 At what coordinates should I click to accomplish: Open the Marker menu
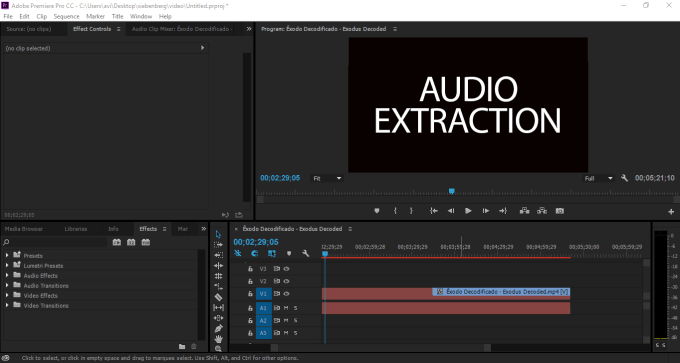[95, 16]
